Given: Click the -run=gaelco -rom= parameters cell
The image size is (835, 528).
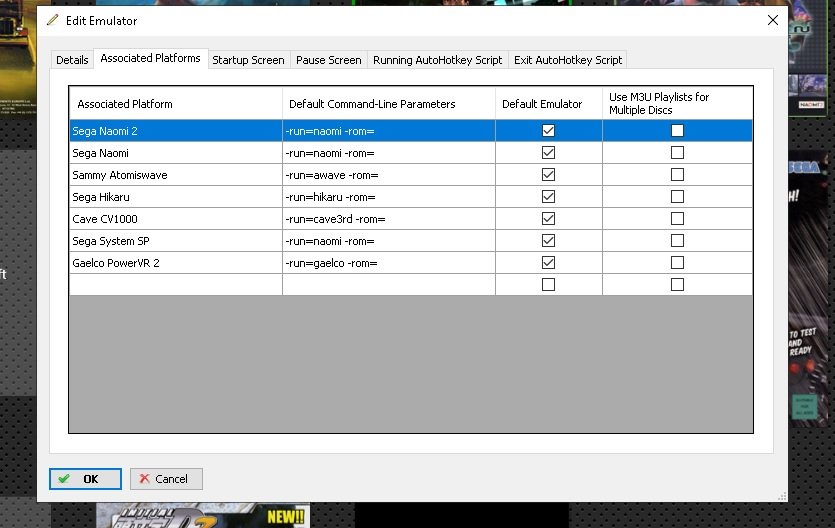Looking at the screenshot, I should (x=389, y=263).
